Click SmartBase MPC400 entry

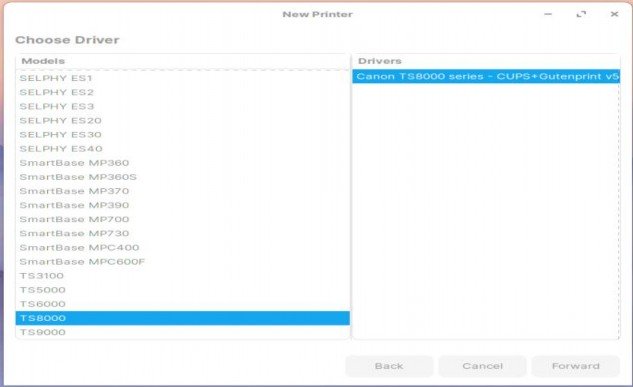[x=182, y=247]
